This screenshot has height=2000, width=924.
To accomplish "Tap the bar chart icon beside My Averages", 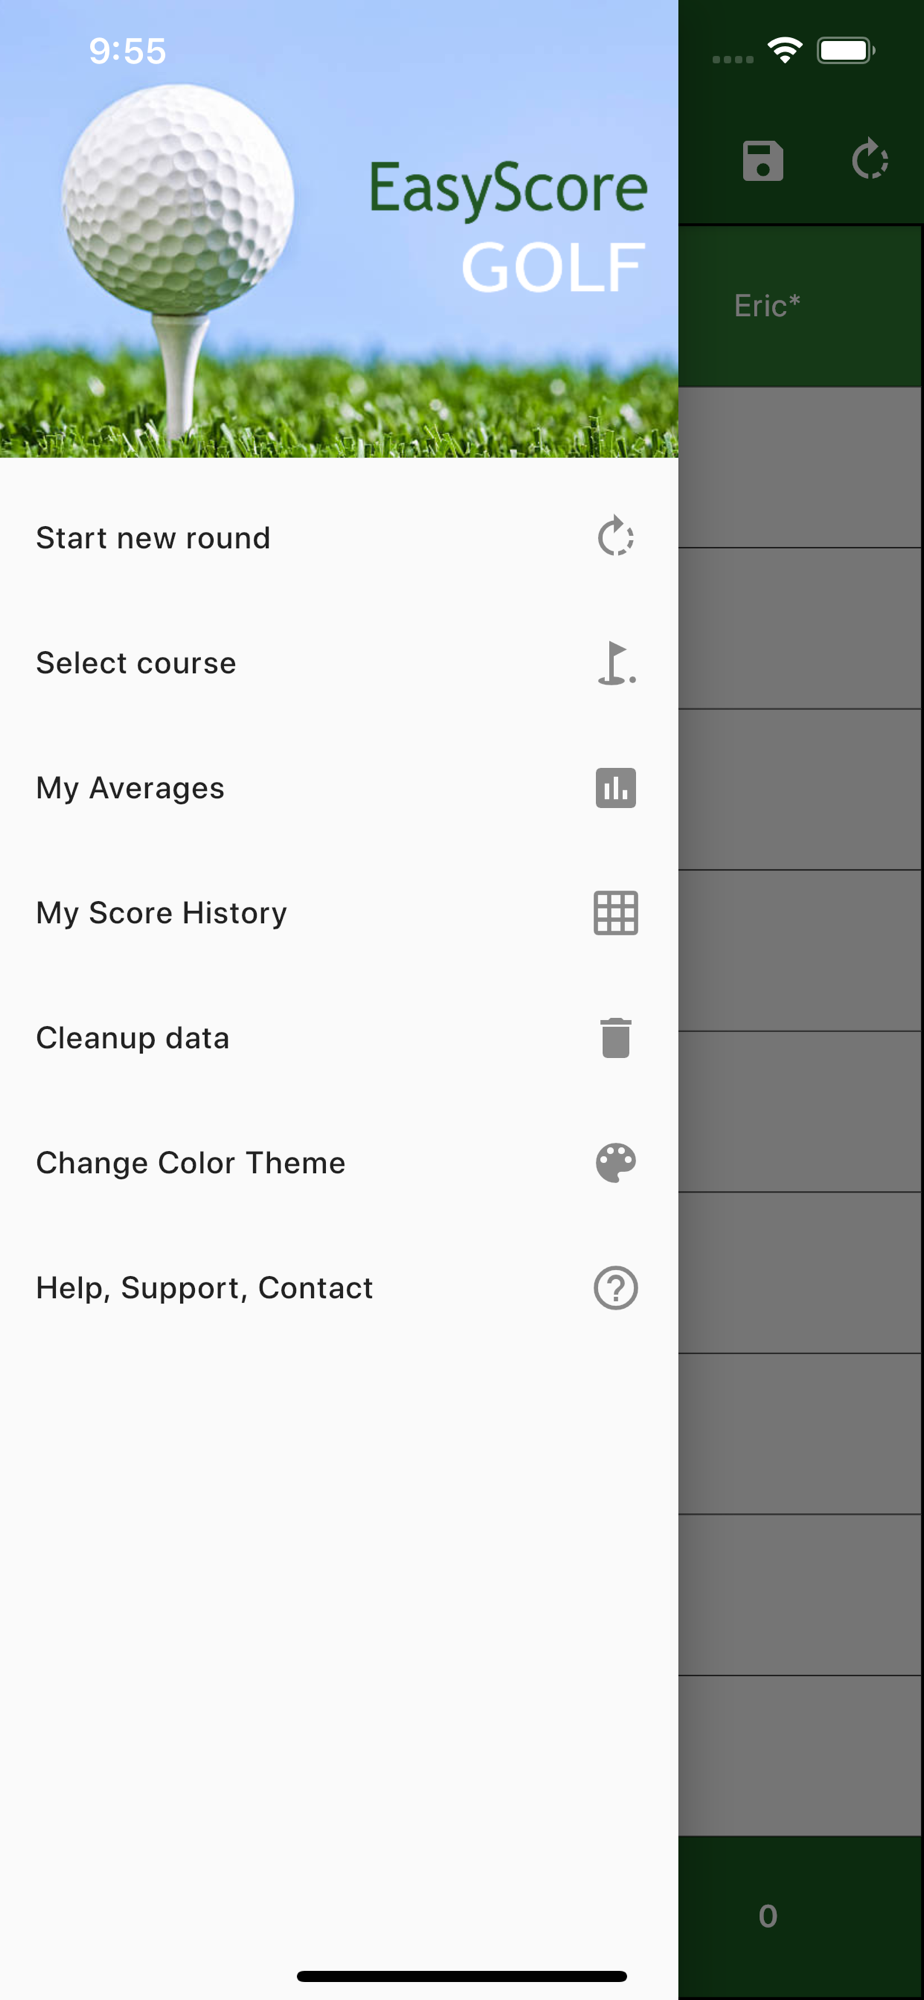I will 616,788.
